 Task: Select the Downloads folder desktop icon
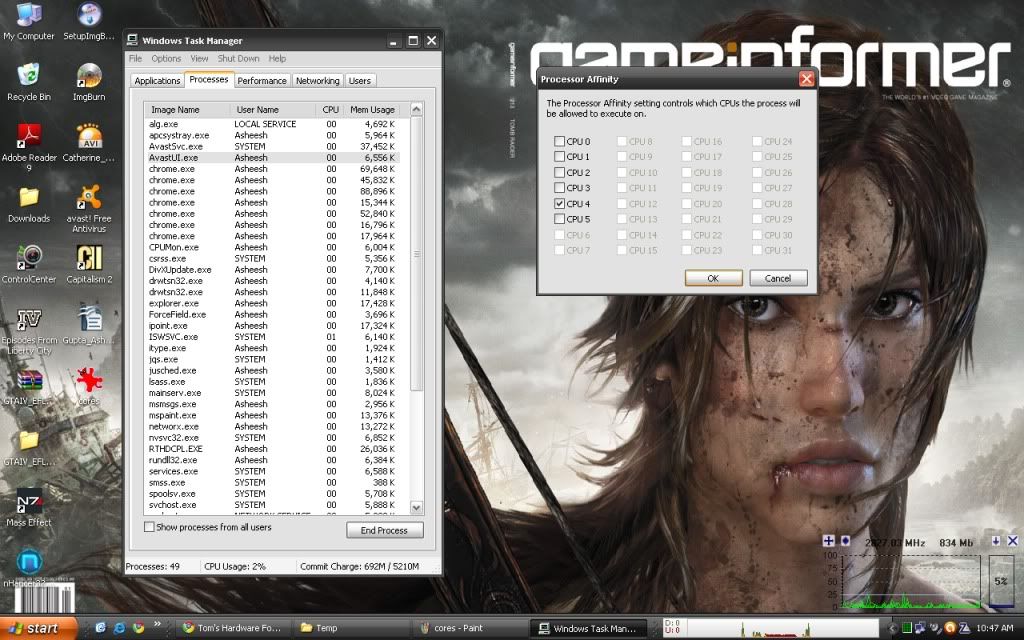(29, 204)
